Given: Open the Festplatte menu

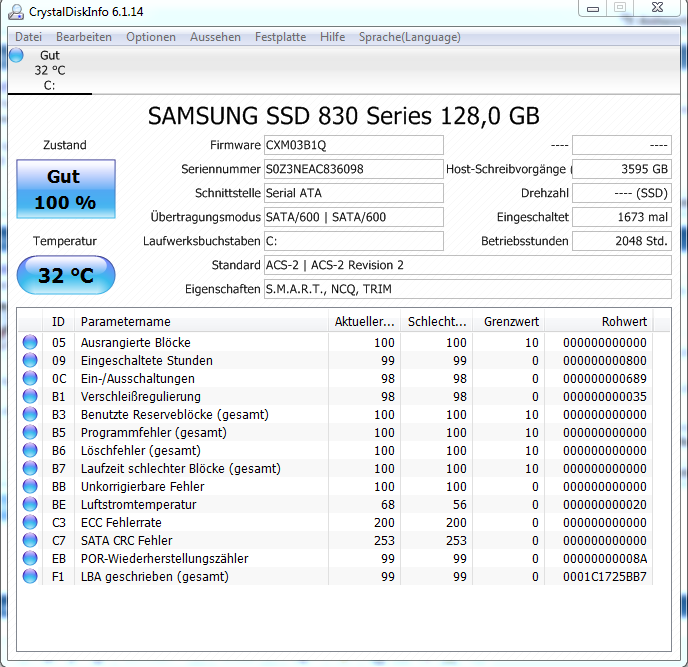Looking at the screenshot, I should (x=280, y=37).
